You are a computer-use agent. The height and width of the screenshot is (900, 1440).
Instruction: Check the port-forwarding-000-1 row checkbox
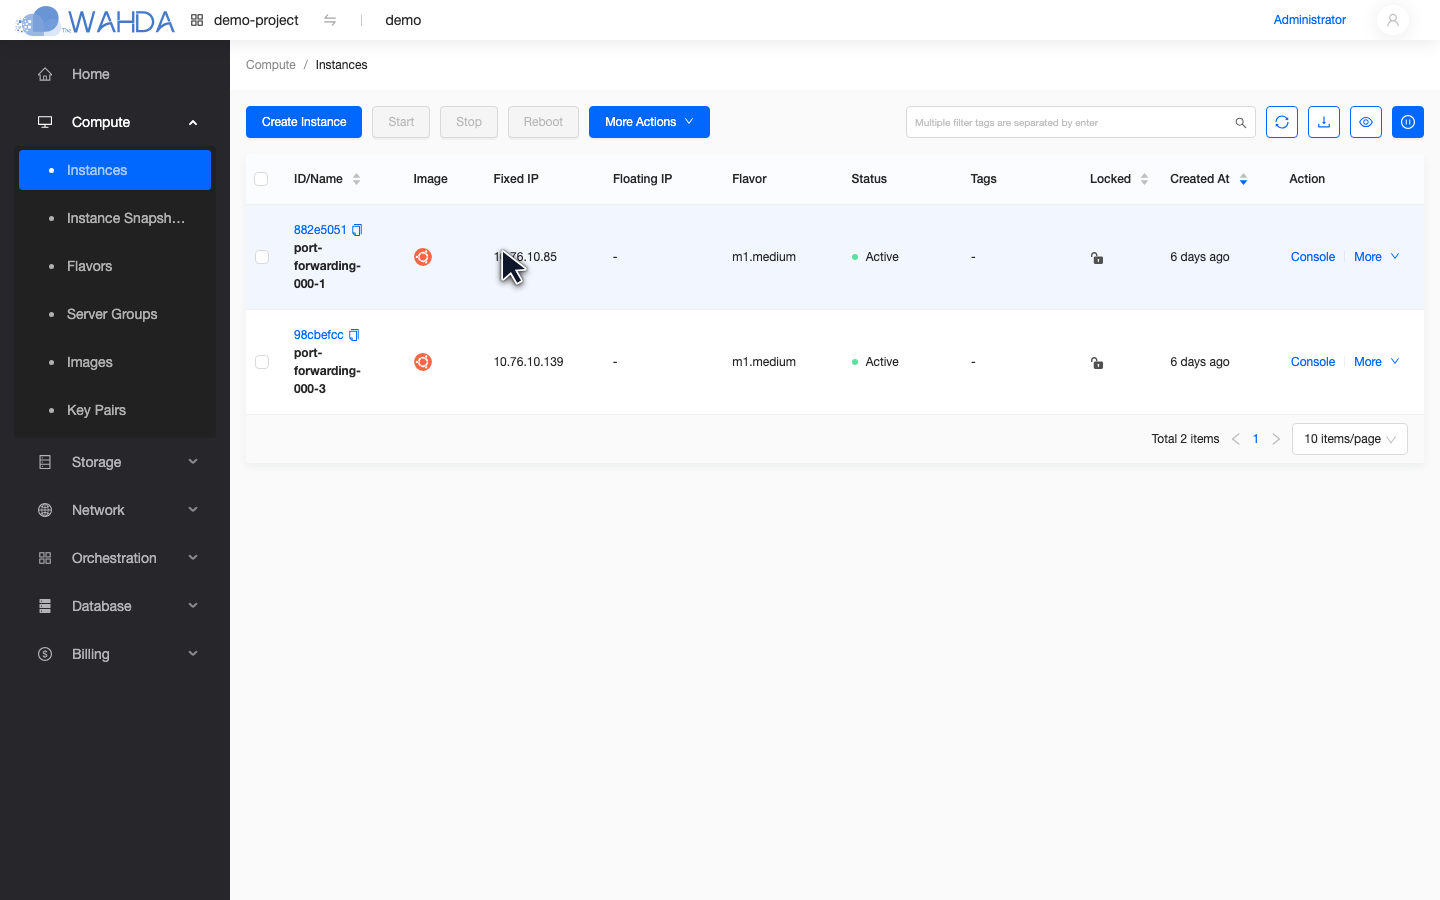[262, 257]
